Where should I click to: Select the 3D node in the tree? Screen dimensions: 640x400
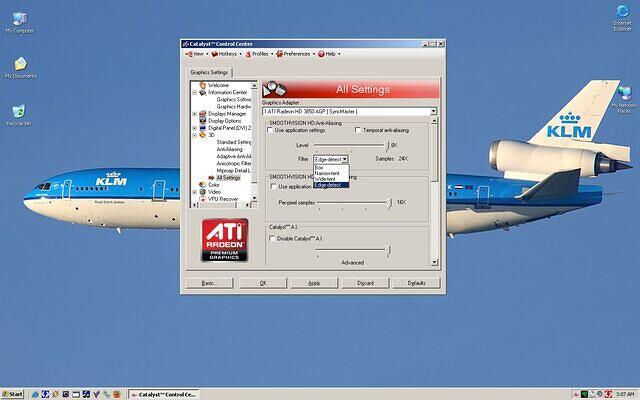(x=211, y=135)
